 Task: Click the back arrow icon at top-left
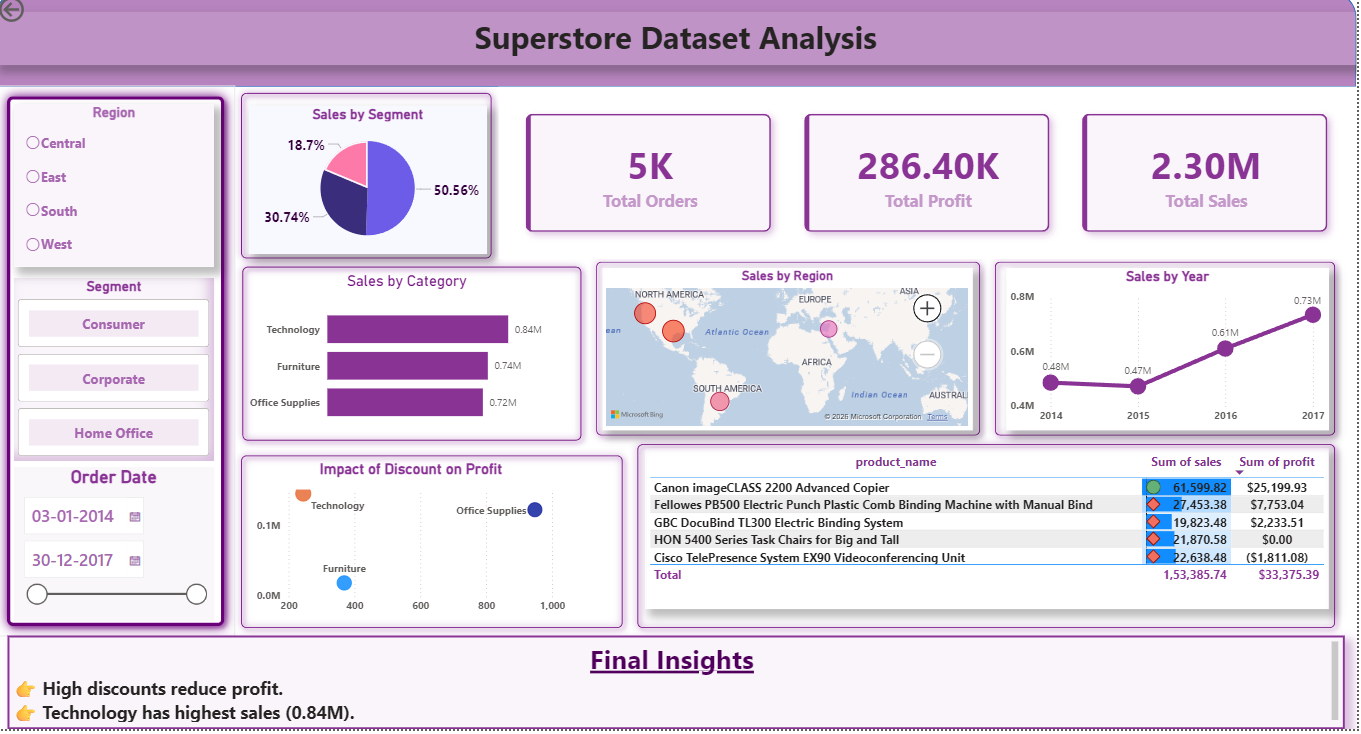pos(12,9)
